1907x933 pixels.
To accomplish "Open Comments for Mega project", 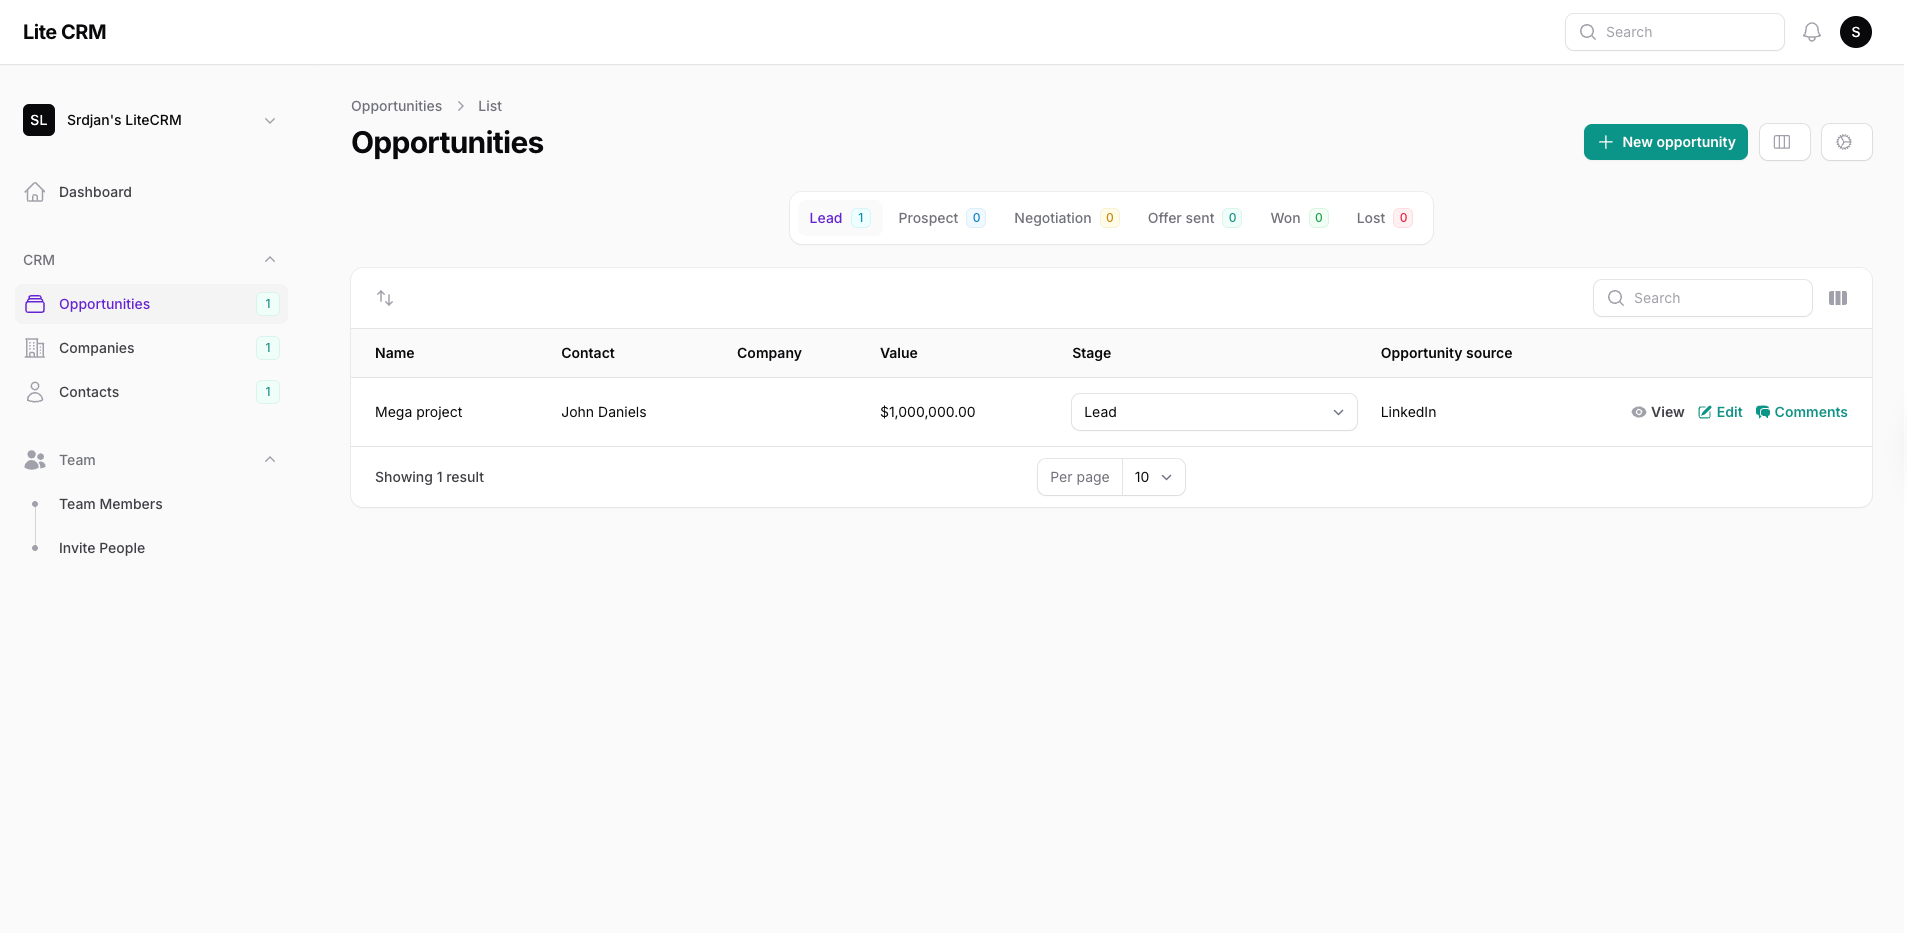I will (x=1803, y=411).
